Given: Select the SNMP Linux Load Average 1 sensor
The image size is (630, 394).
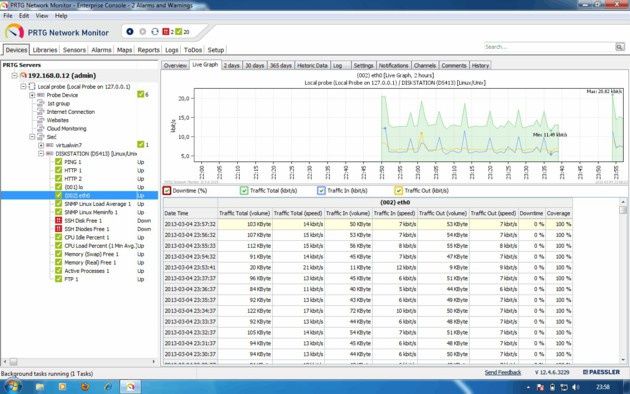Looking at the screenshot, I should 98,204.
